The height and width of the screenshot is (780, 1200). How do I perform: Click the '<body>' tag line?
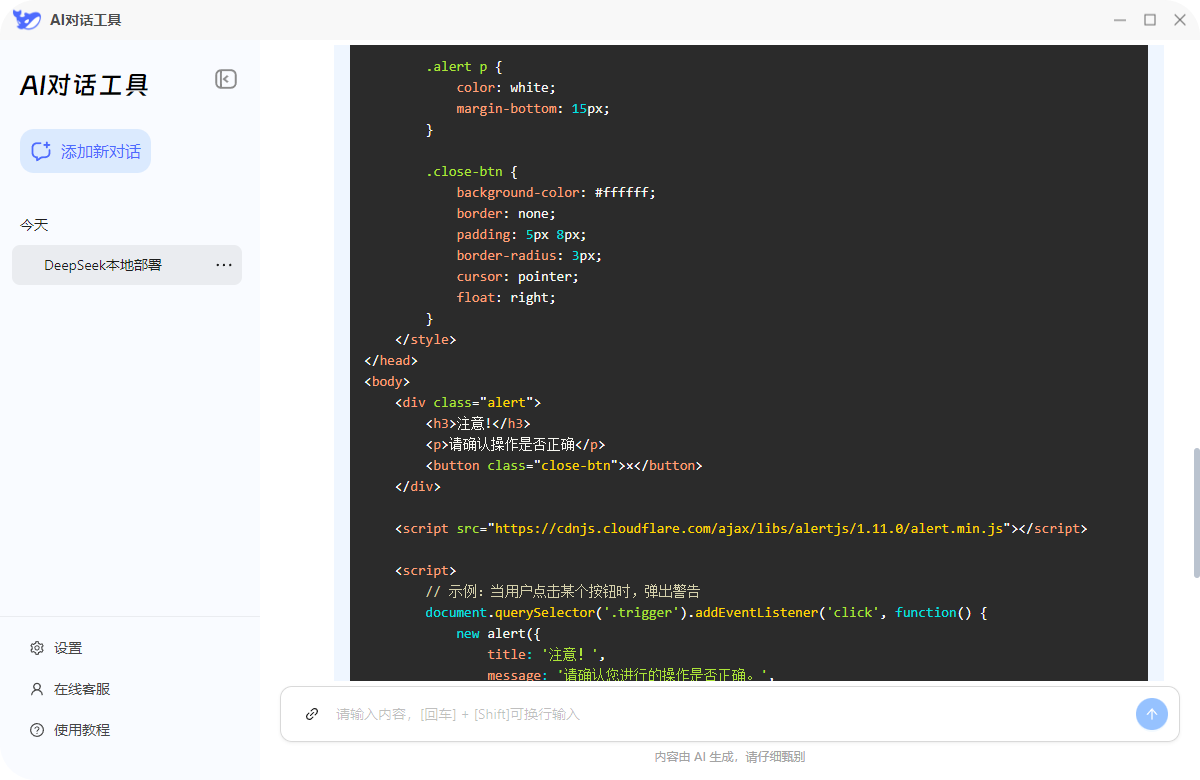click(x=387, y=381)
